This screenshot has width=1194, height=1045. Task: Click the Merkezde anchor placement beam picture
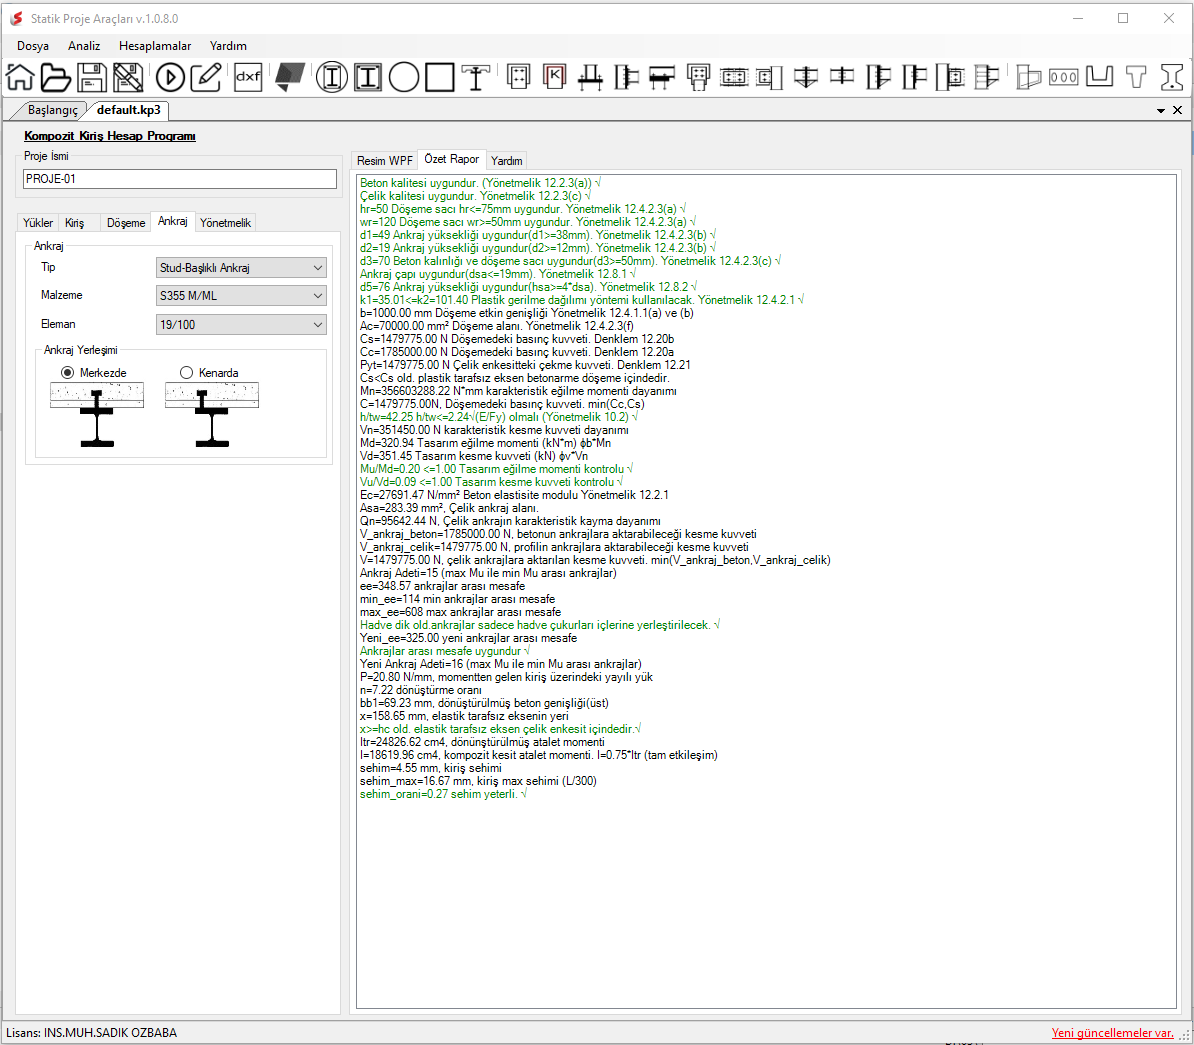tap(97, 415)
